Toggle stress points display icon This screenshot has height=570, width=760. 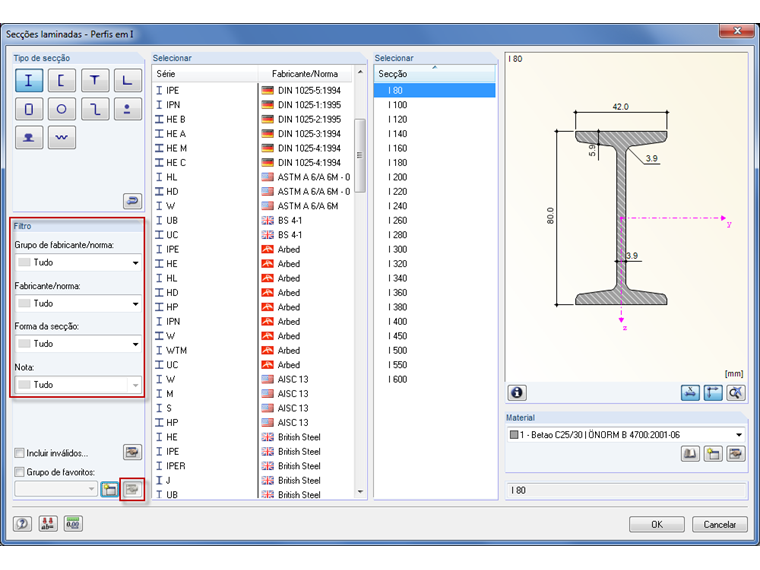click(690, 392)
